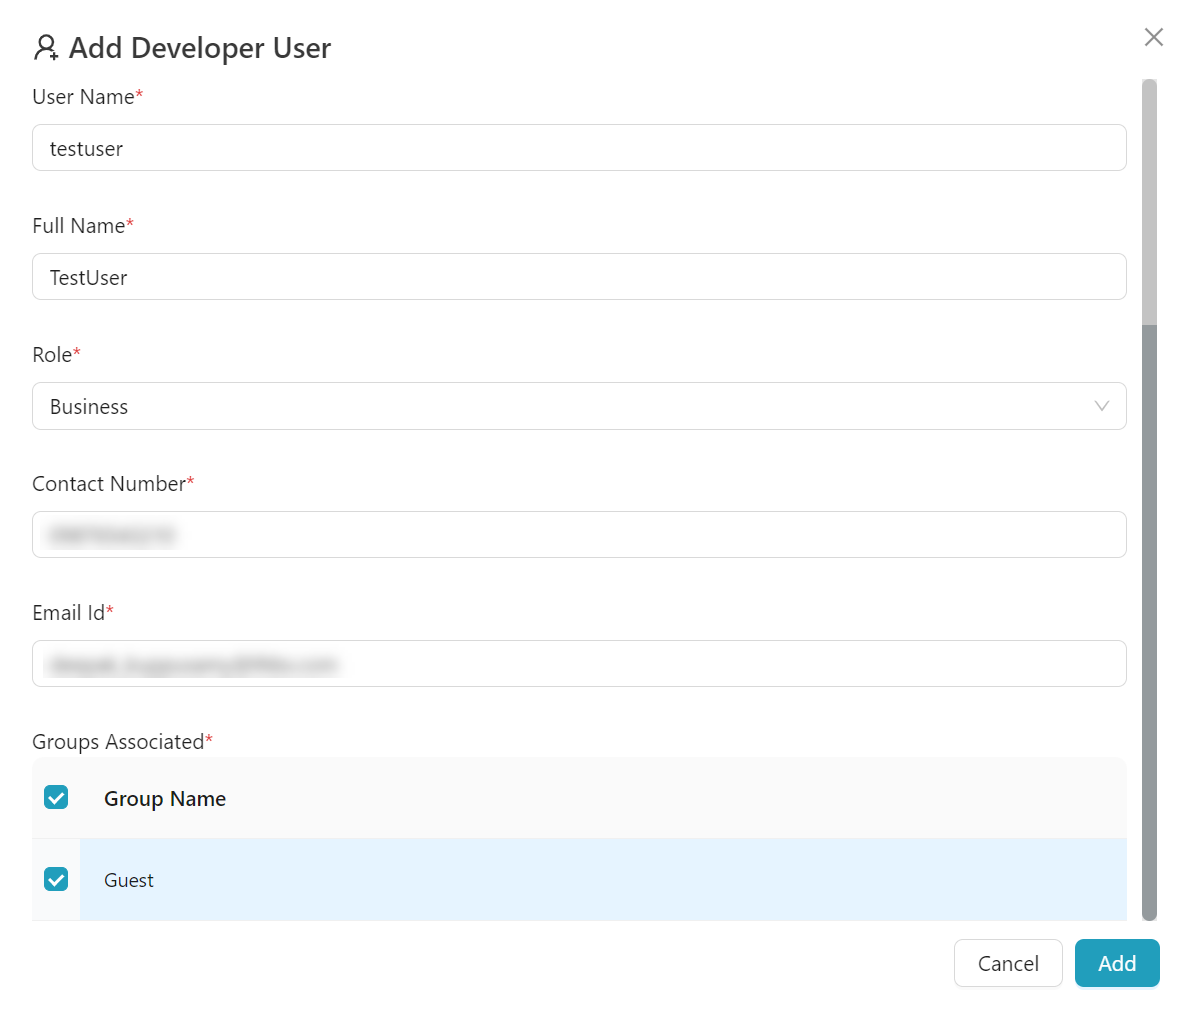Click the Email Id input field

578,664
